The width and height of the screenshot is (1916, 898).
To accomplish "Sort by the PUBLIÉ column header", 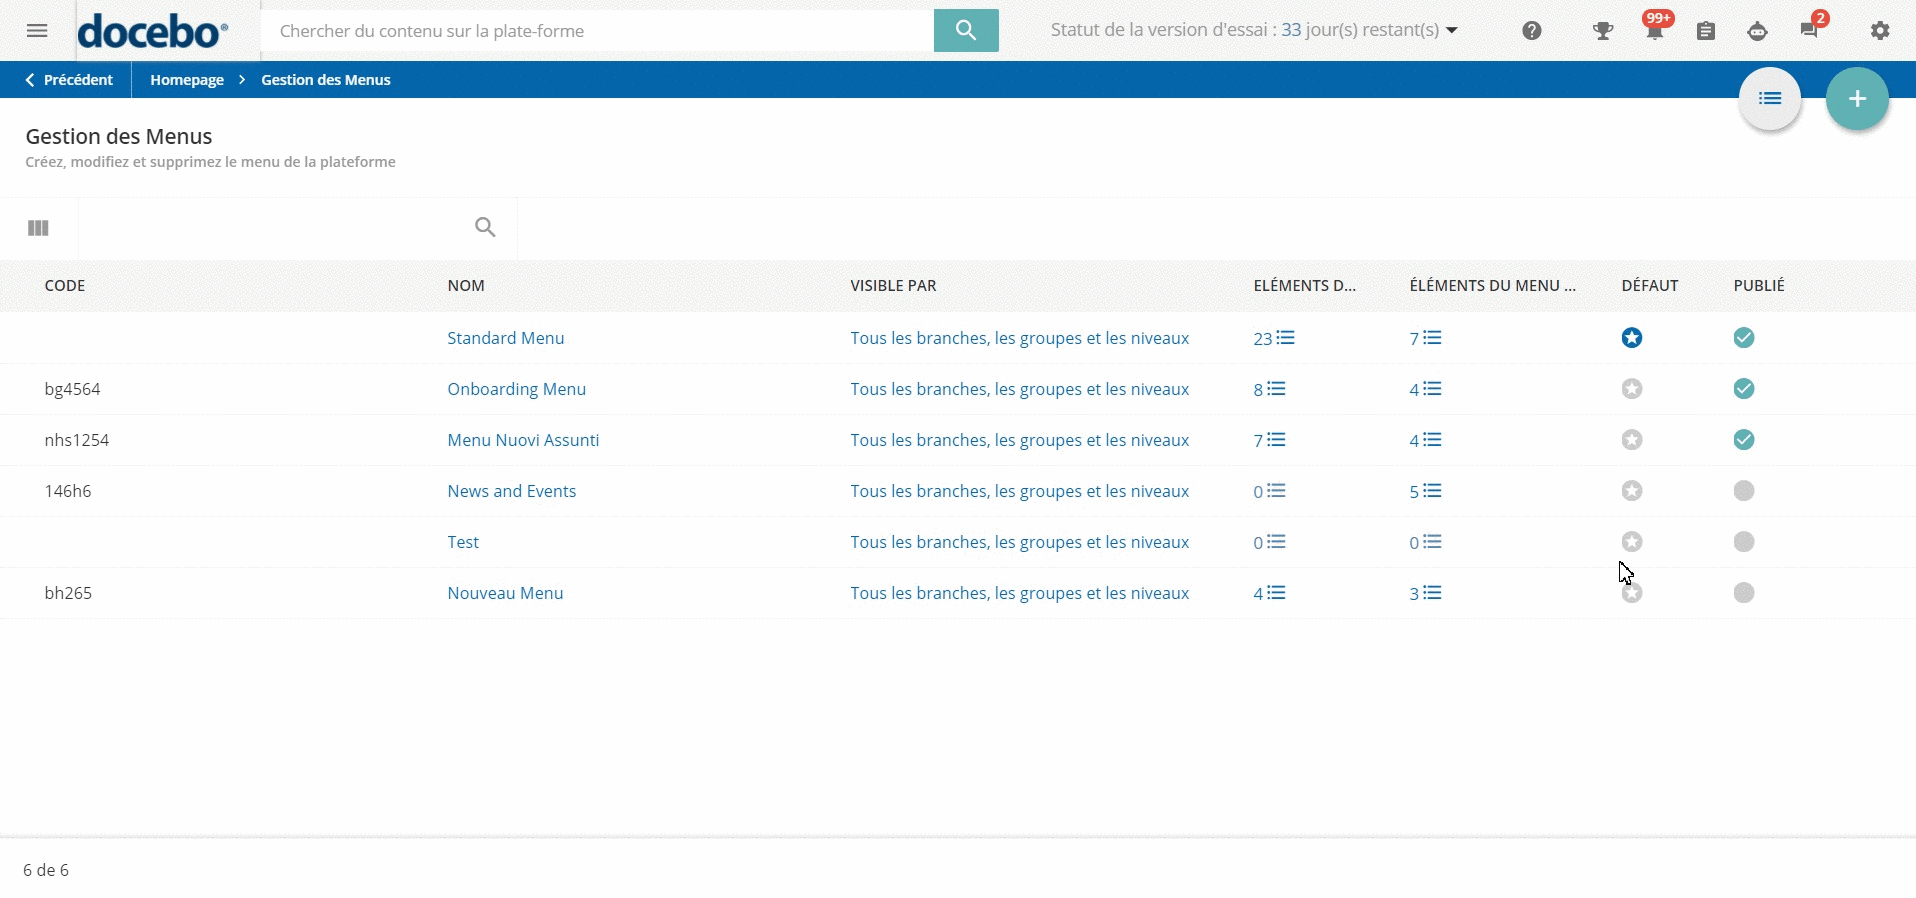I will tap(1759, 286).
